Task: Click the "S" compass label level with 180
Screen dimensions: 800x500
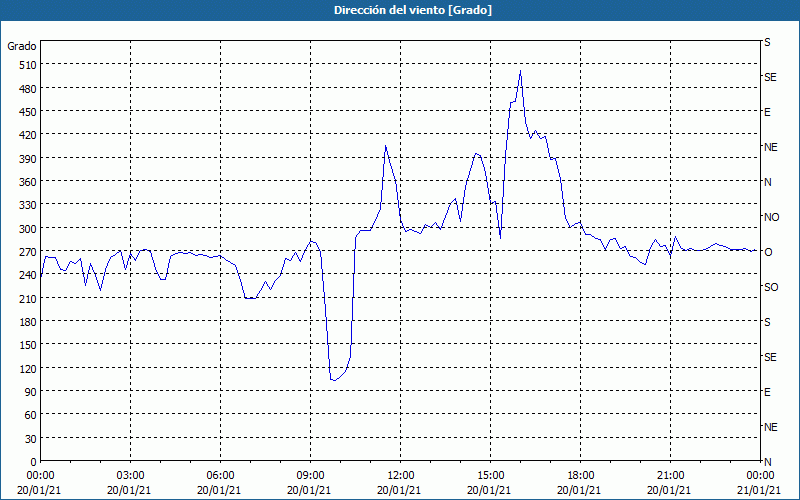Action: (x=767, y=322)
